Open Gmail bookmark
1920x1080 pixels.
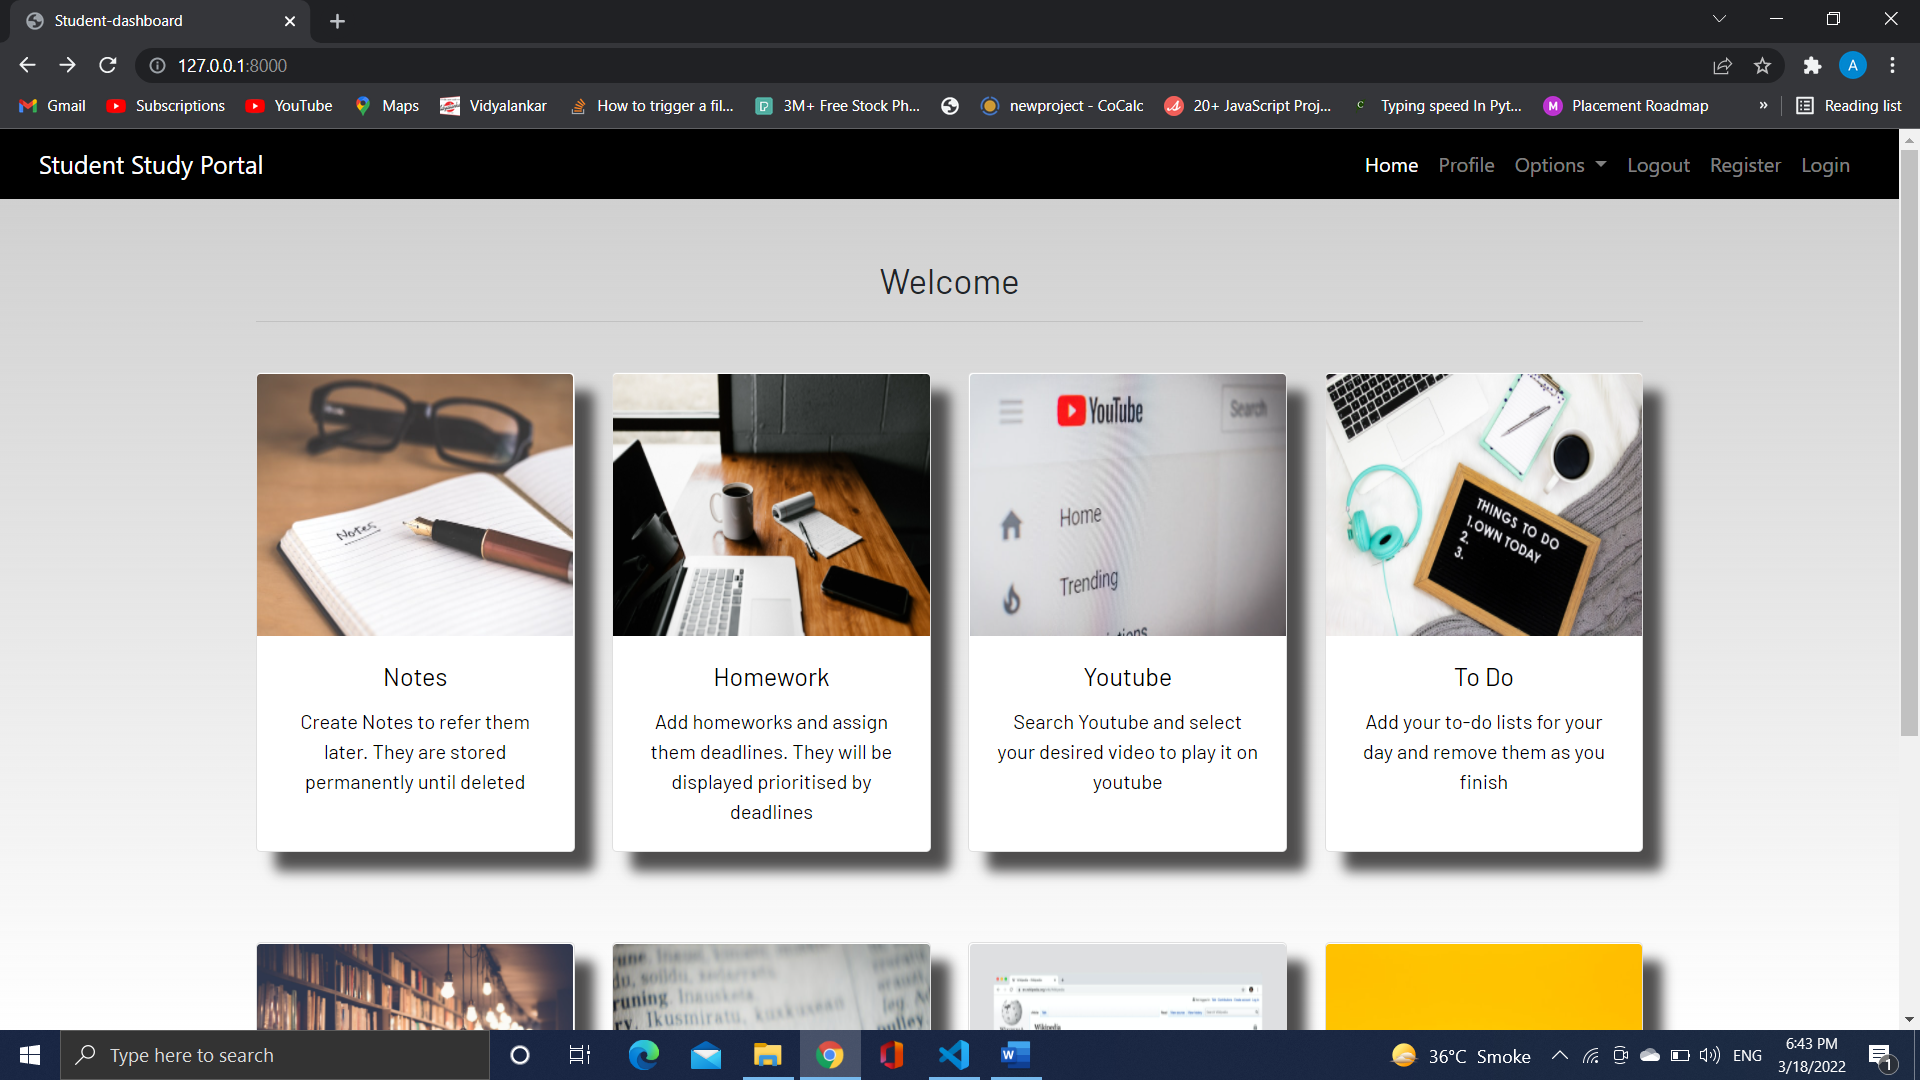(x=53, y=106)
